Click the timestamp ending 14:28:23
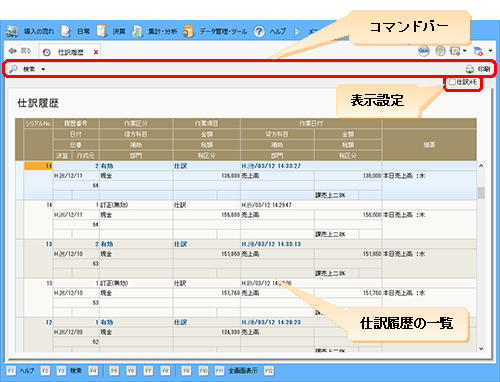The height and width of the screenshot is (382, 500). click(271, 322)
